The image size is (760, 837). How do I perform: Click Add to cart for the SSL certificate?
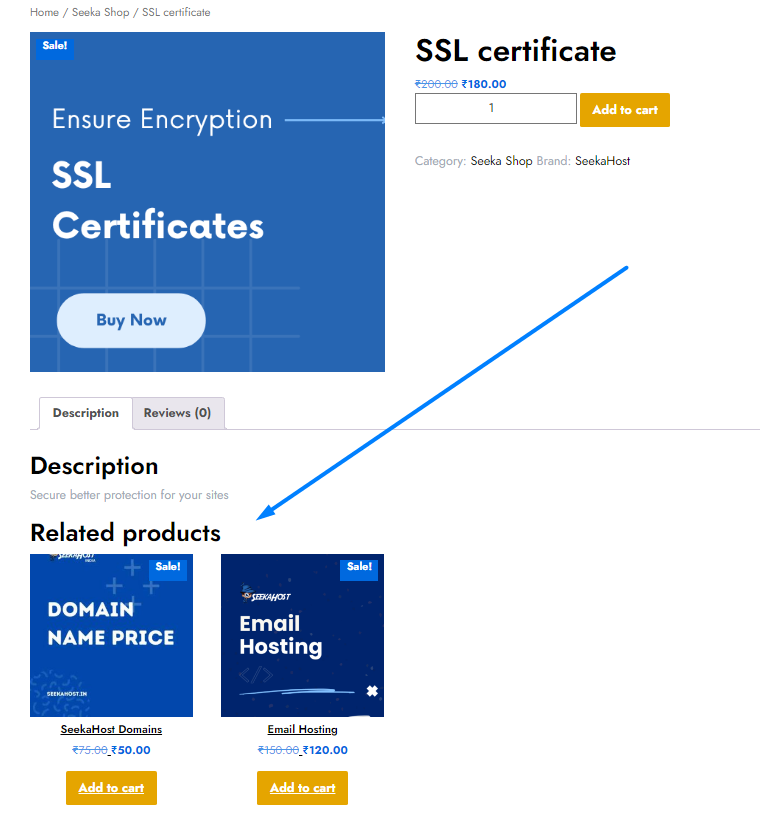(x=624, y=110)
